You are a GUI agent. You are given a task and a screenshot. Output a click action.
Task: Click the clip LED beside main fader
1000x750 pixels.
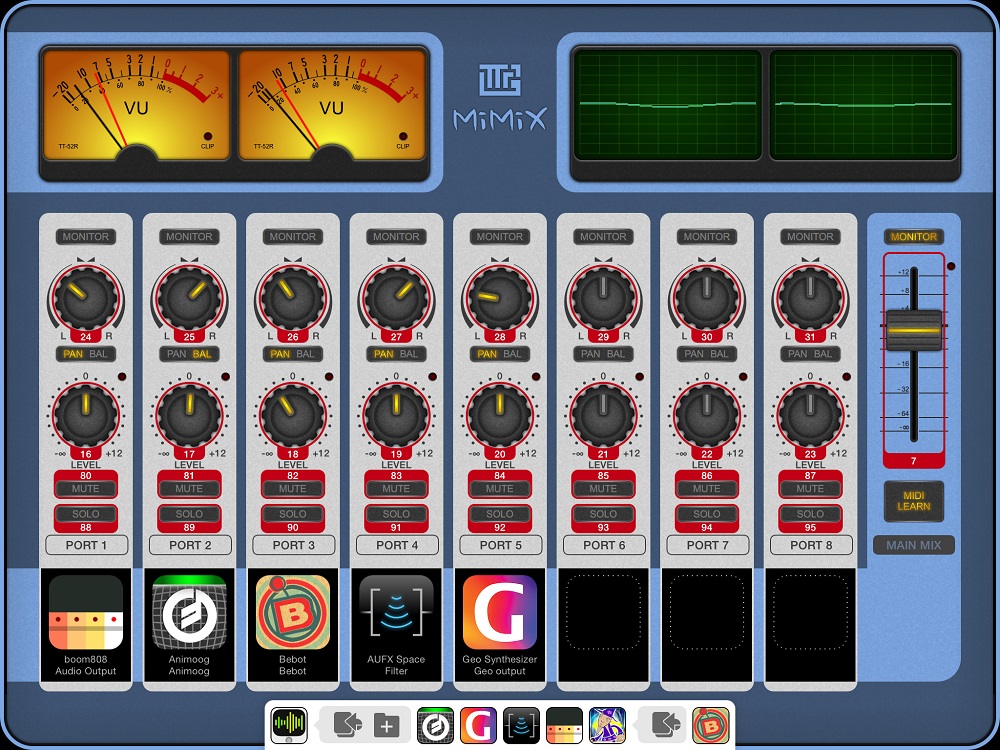point(951,266)
